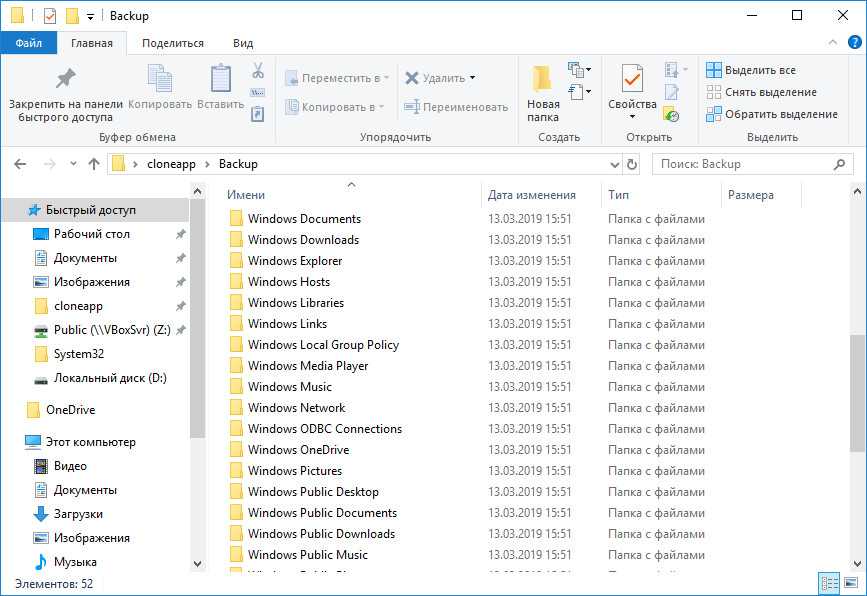Image resolution: width=867 pixels, height=596 pixels.
Task: Open the Файл menu
Action: coord(28,43)
